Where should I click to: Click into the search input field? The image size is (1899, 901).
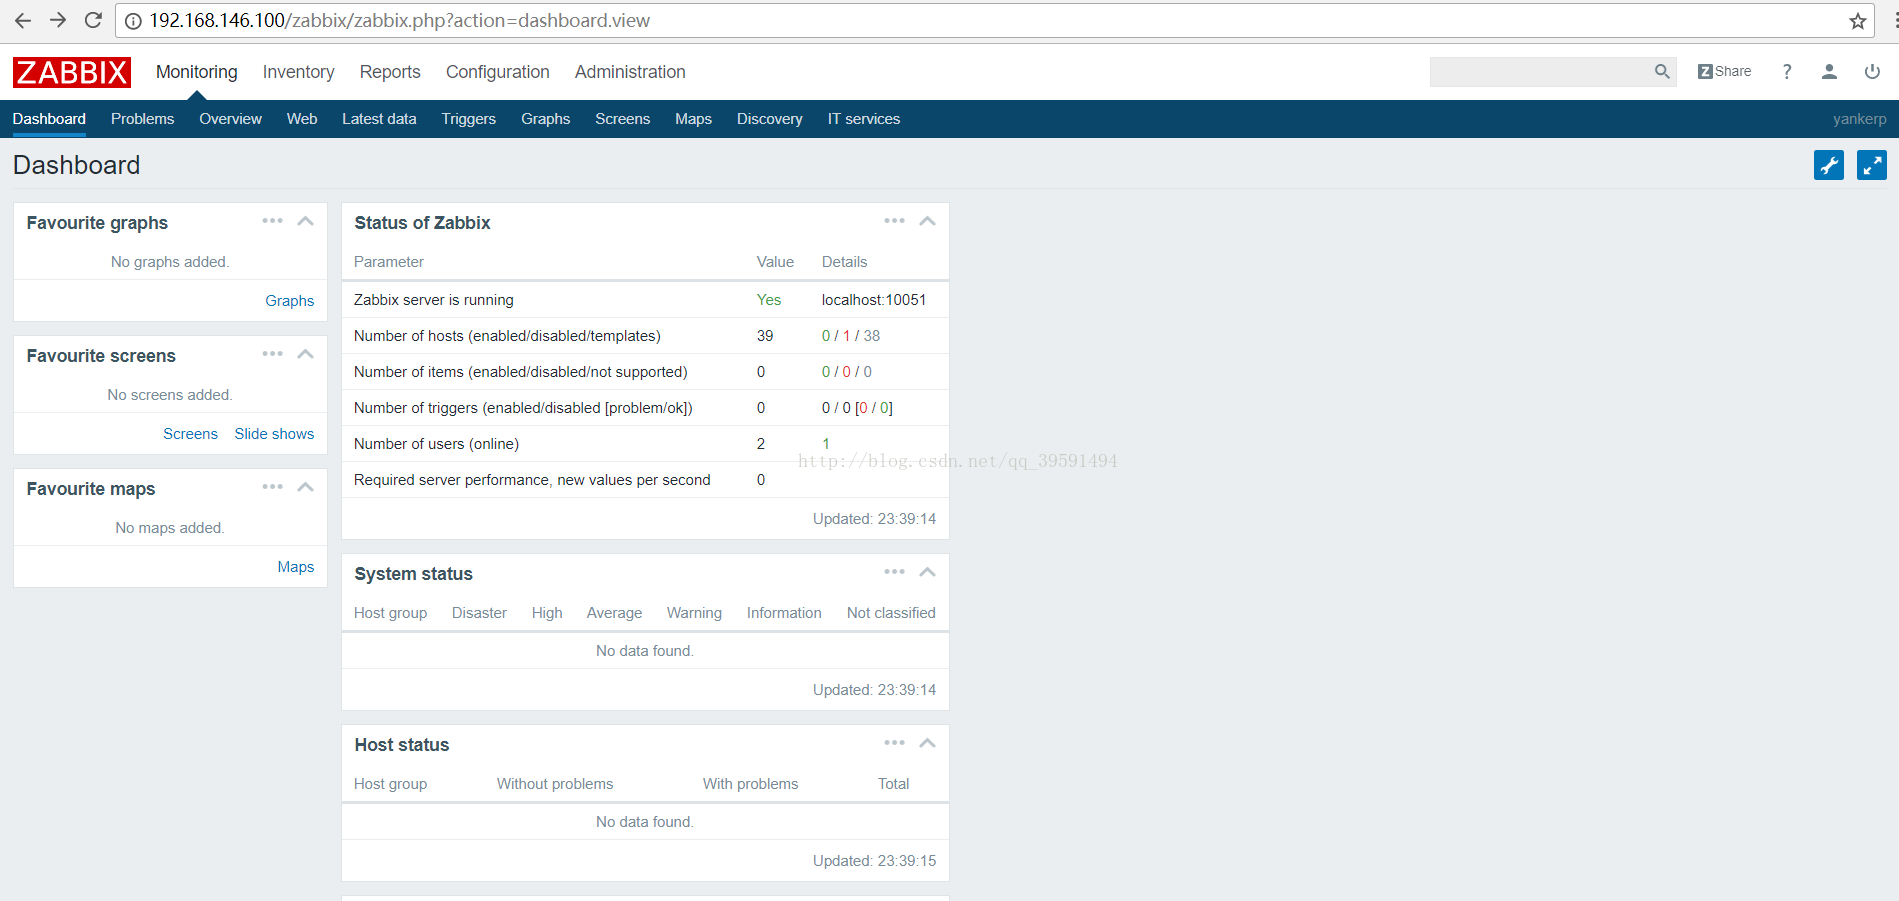click(1540, 72)
